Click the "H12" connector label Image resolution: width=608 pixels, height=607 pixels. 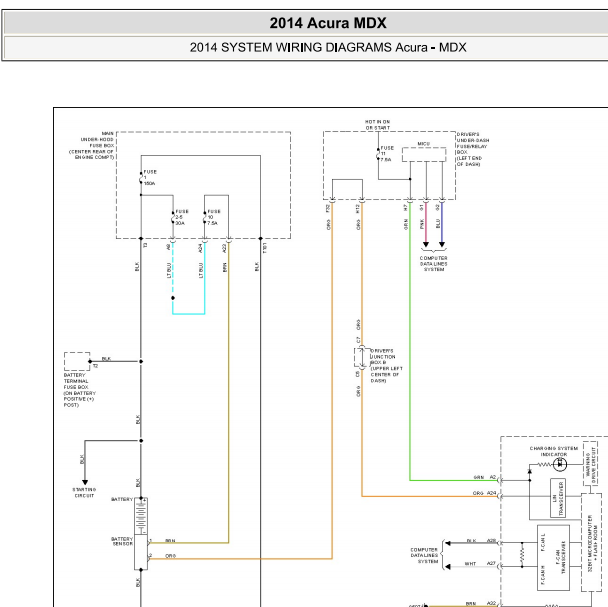pos(358,209)
